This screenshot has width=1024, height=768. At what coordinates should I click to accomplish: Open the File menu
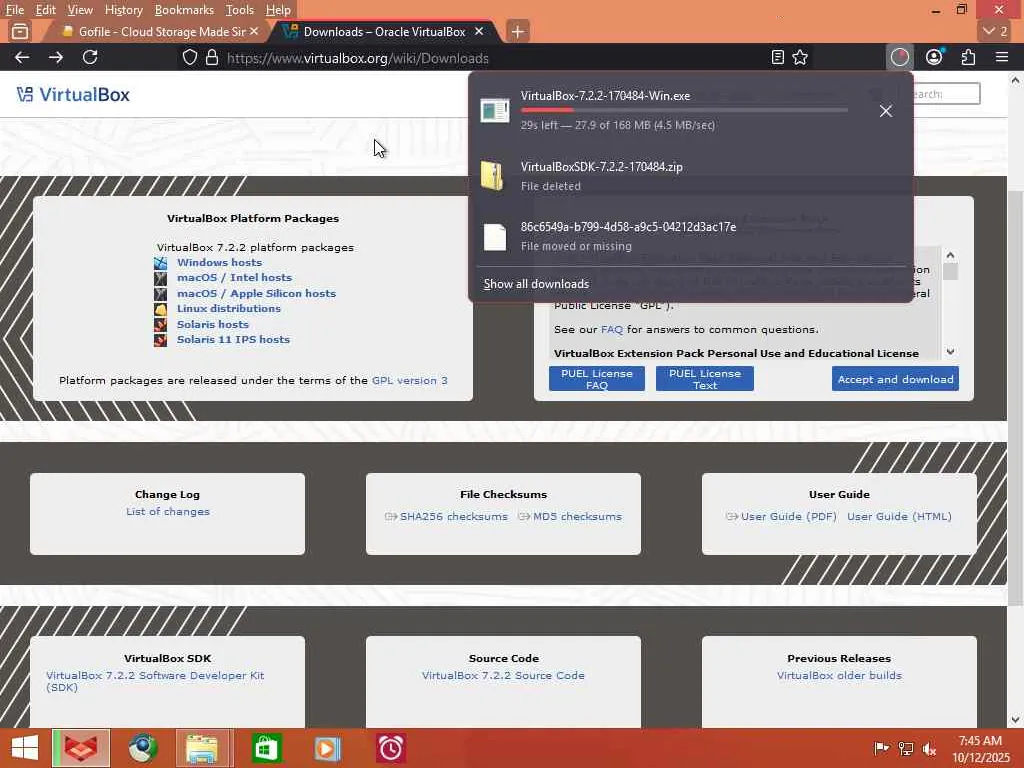(14, 10)
